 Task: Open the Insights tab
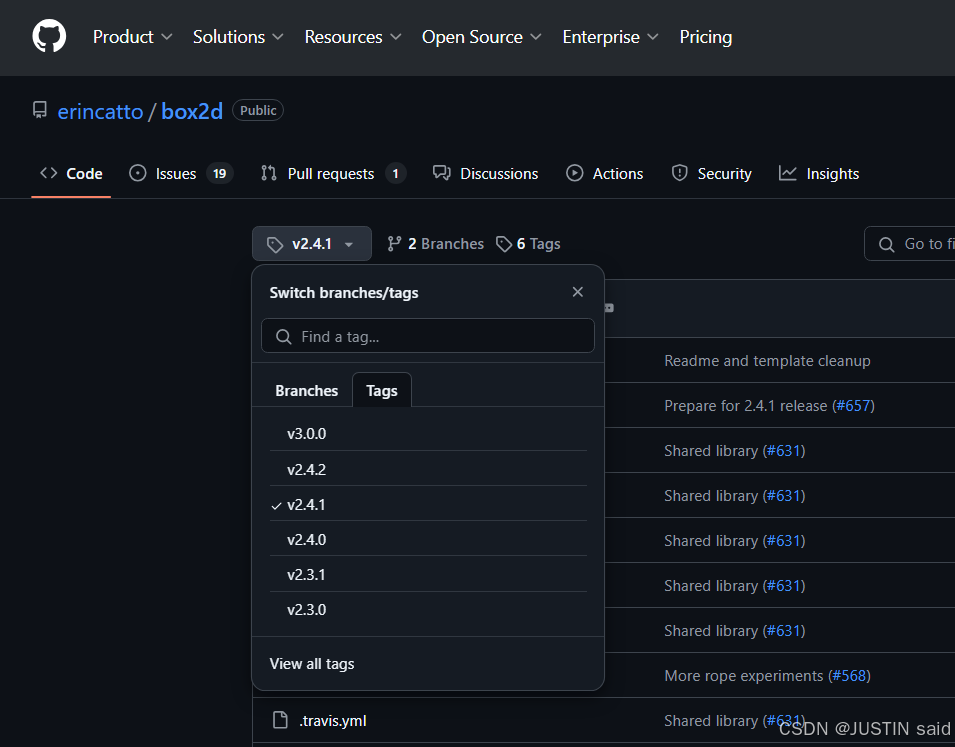click(819, 174)
